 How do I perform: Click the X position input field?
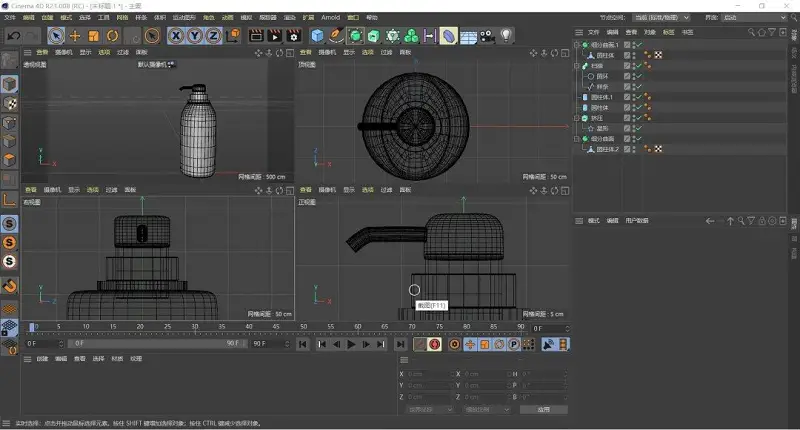[430, 374]
